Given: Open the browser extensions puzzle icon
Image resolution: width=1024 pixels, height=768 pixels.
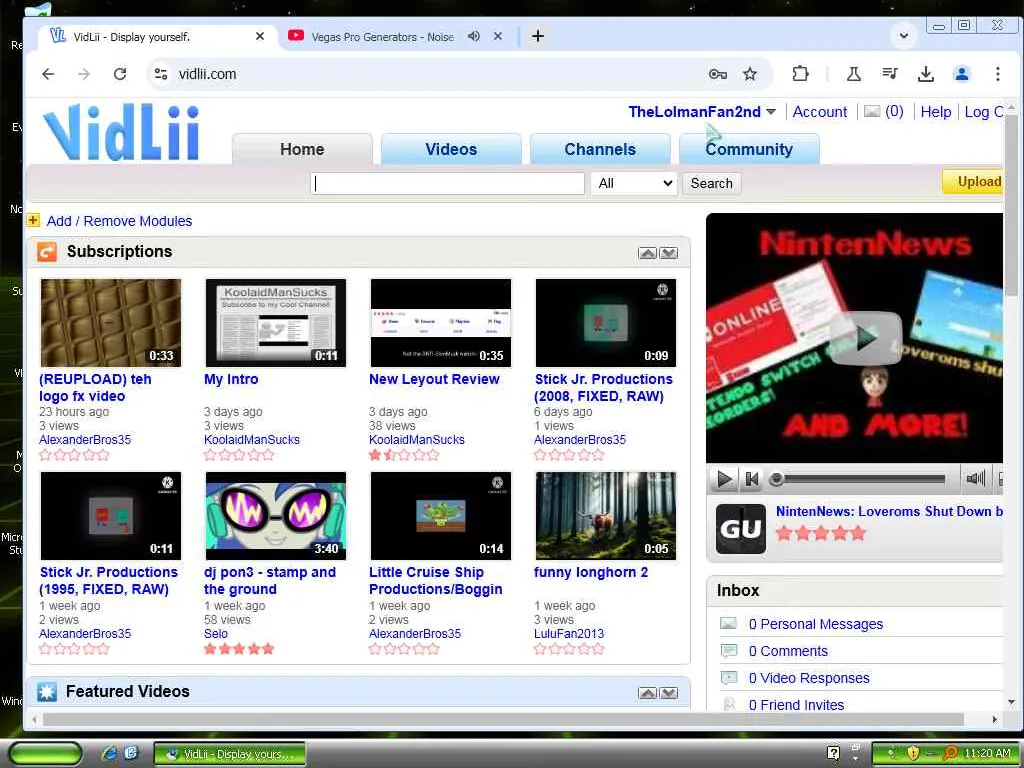Looking at the screenshot, I should coord(800,74).
